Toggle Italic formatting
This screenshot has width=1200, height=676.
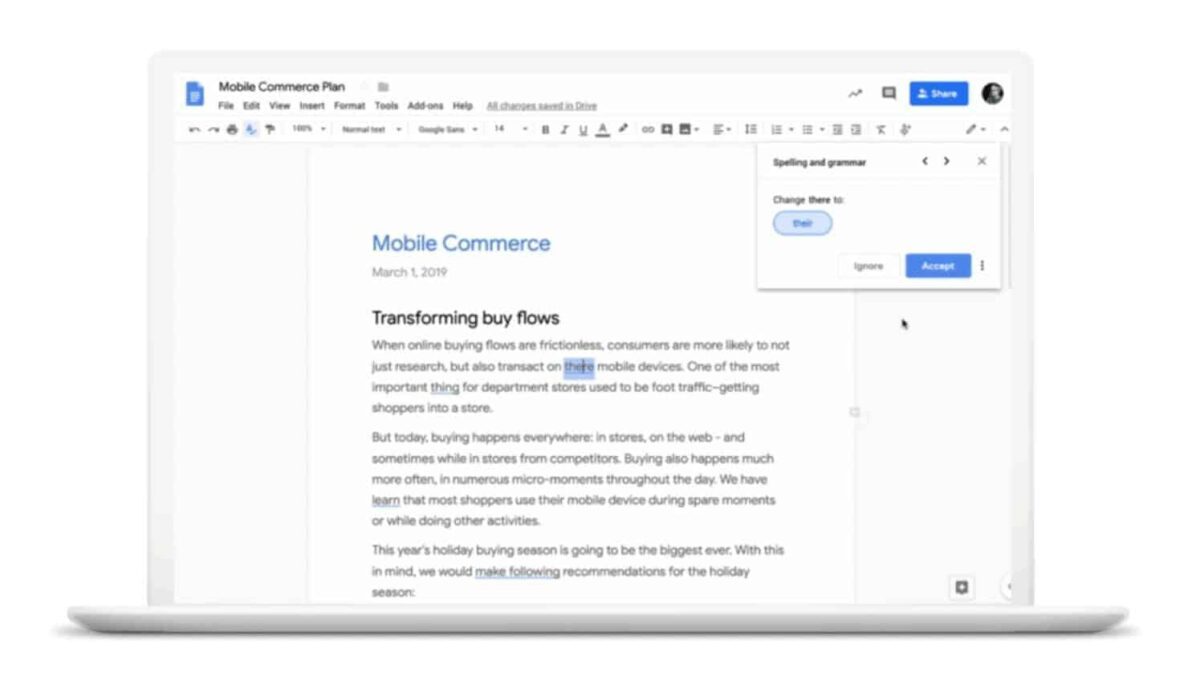pos(564,129)
